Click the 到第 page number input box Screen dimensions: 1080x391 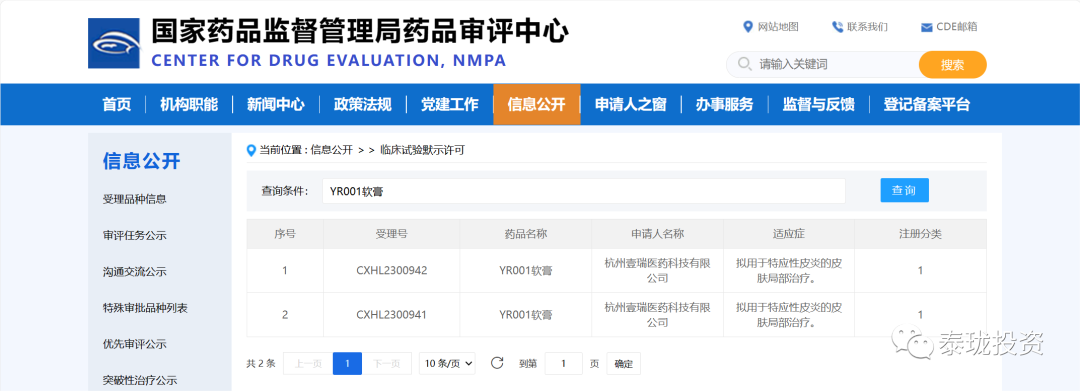click(x=563, y=363)
